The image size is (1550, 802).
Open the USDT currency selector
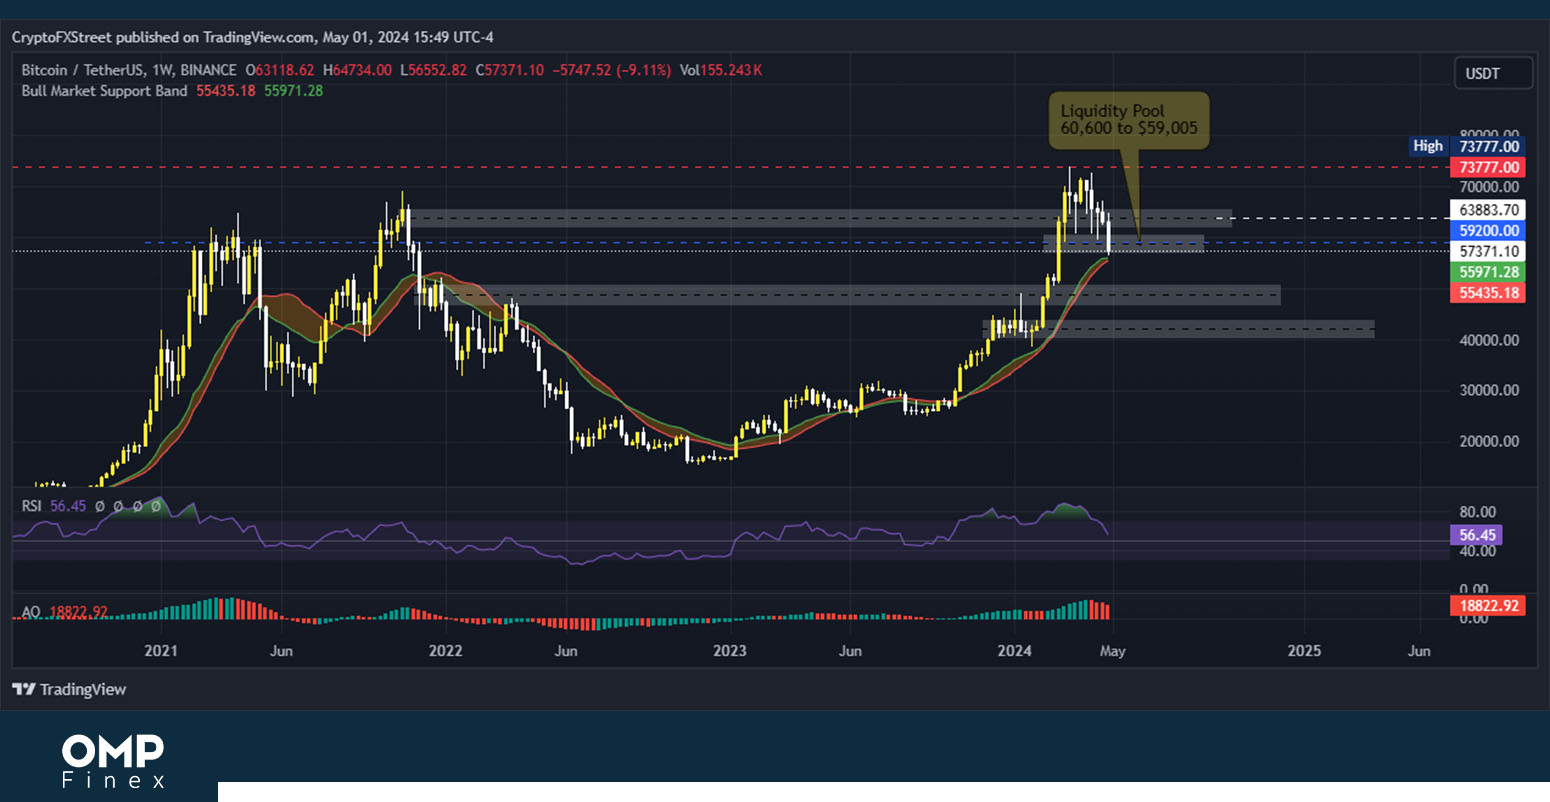[1492, 73]
